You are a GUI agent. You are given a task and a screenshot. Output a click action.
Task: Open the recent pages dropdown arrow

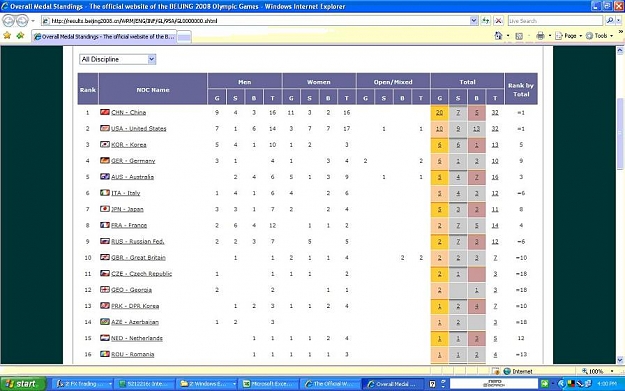(x=33, y=21)
